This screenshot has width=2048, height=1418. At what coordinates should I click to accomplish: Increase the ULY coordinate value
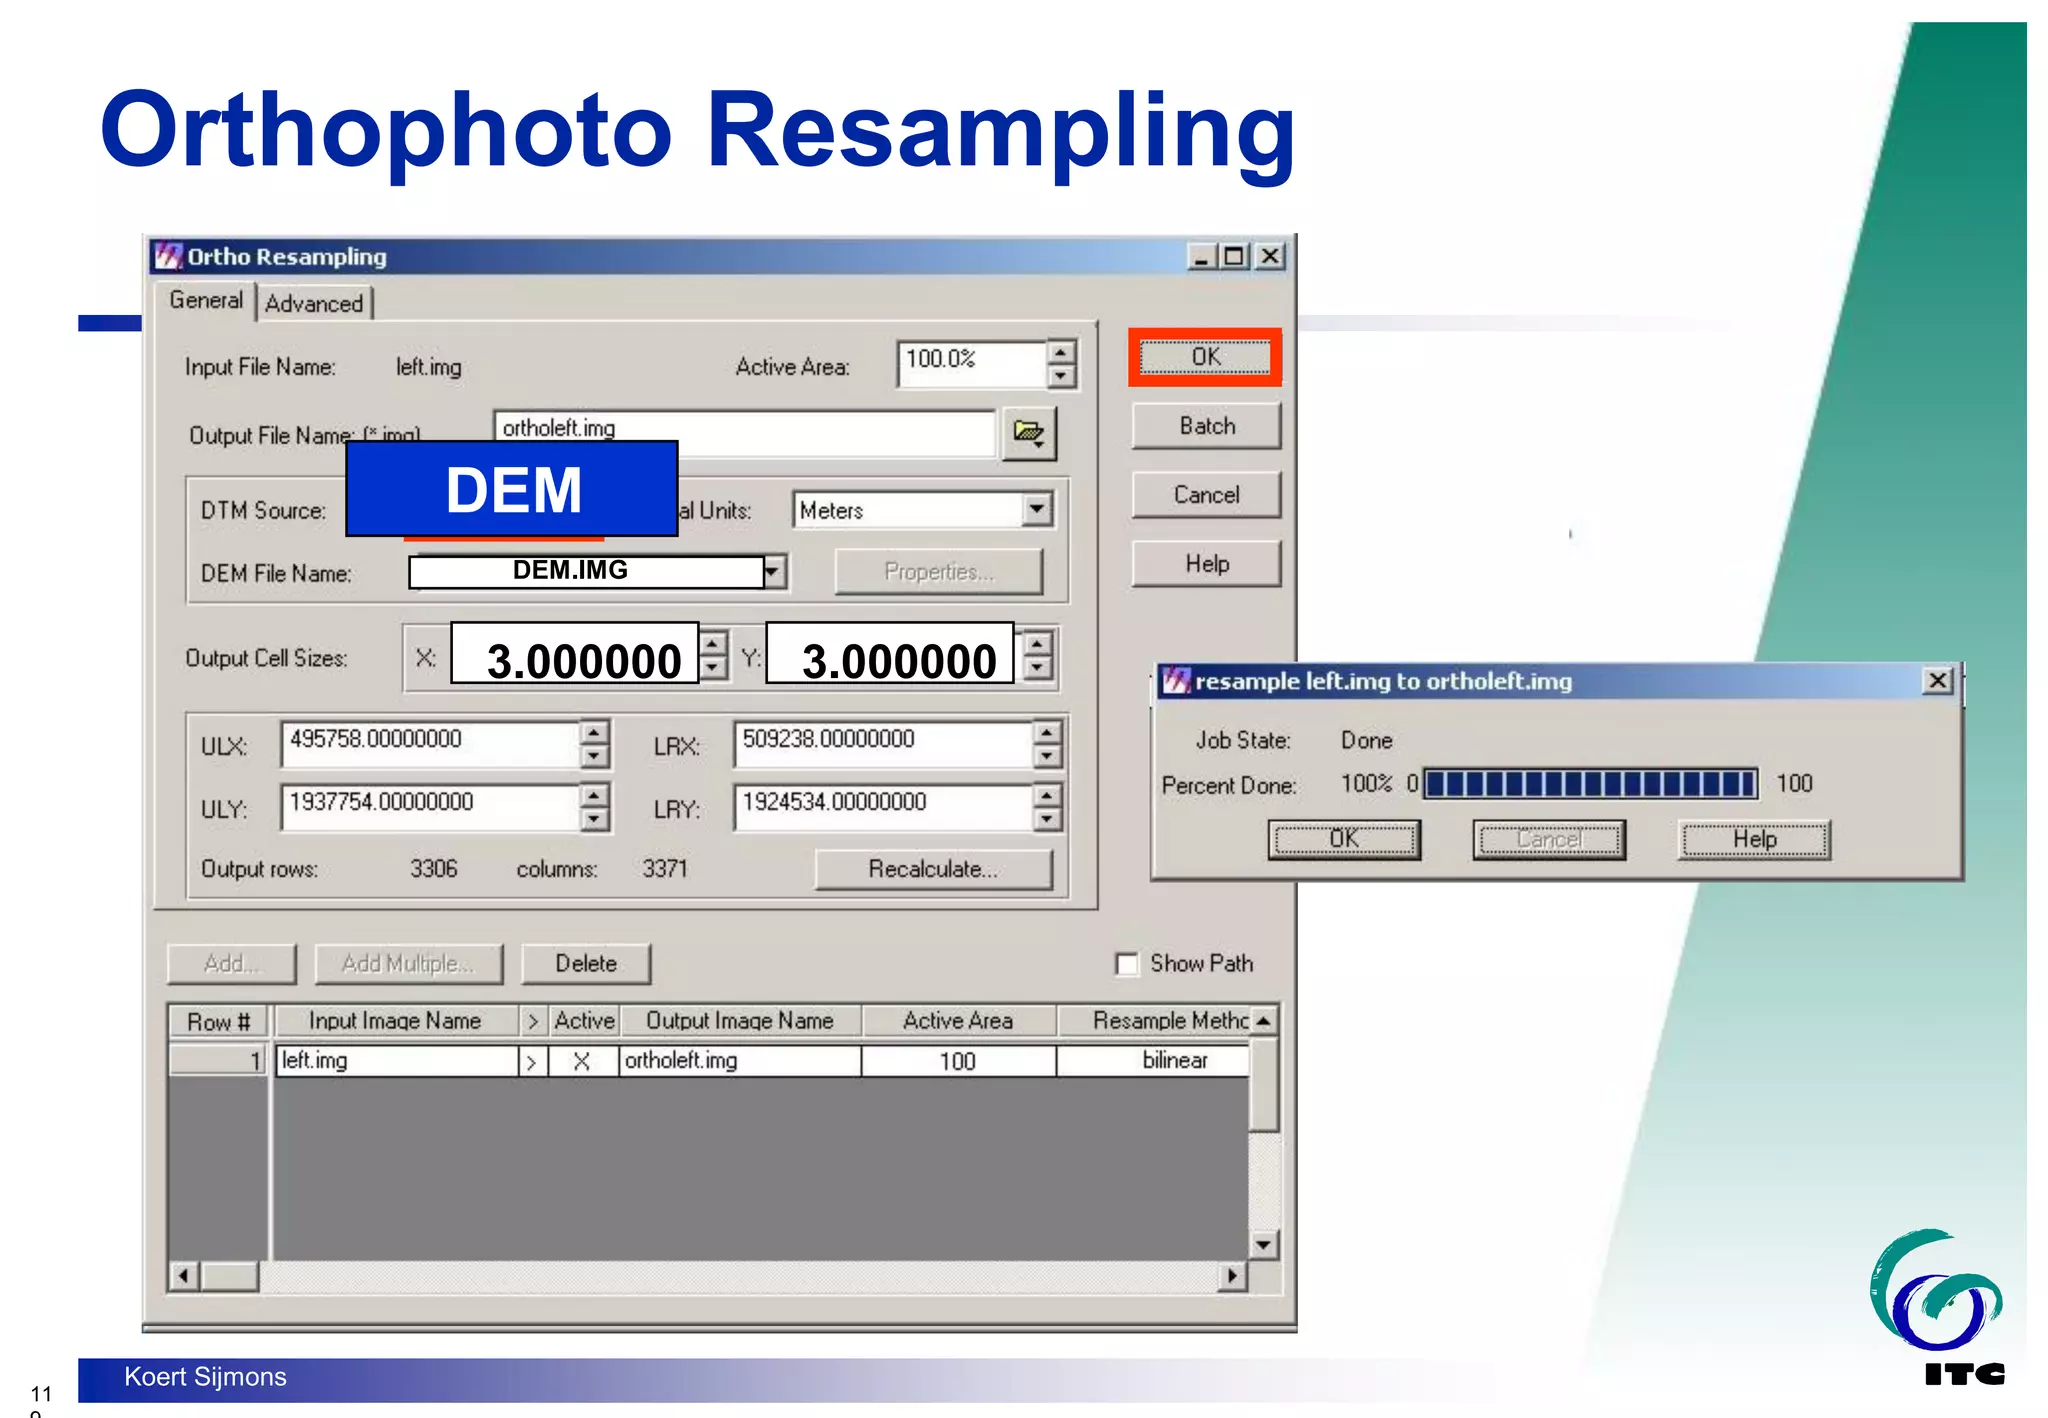point(594,796)
